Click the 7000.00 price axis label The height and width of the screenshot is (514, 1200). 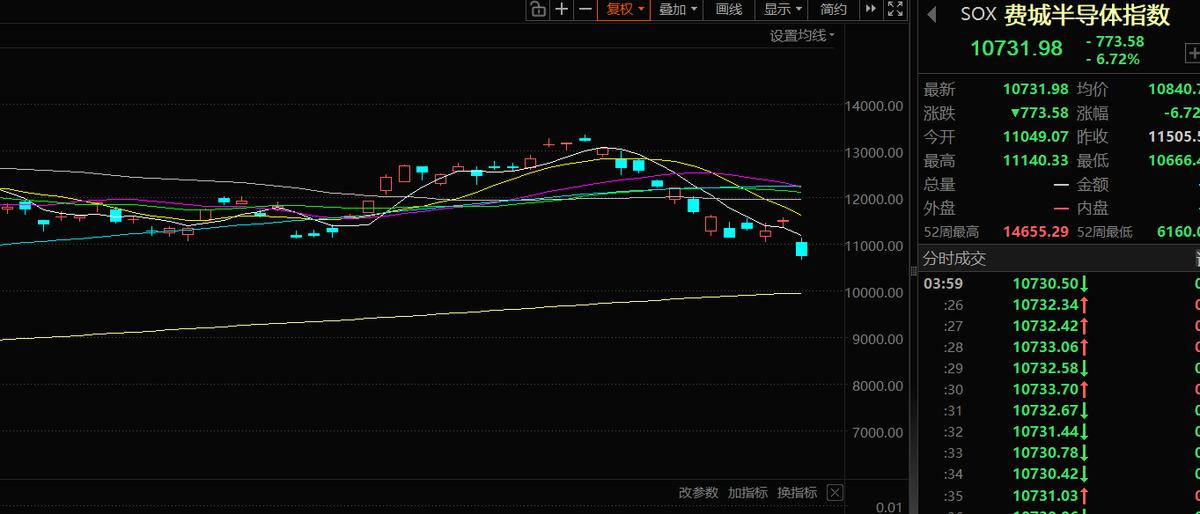(878, 432)
